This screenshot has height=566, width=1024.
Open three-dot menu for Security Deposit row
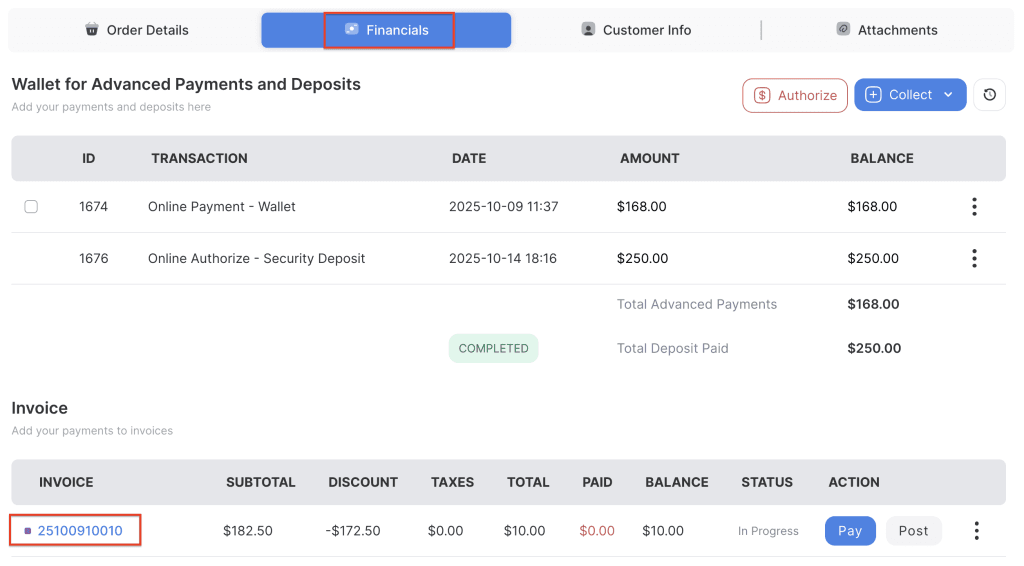click(974, 259)
